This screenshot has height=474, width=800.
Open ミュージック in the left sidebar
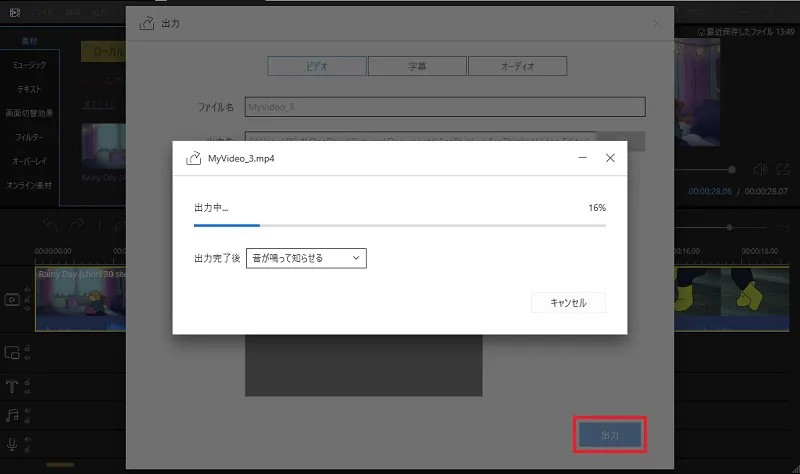[29, 65]
